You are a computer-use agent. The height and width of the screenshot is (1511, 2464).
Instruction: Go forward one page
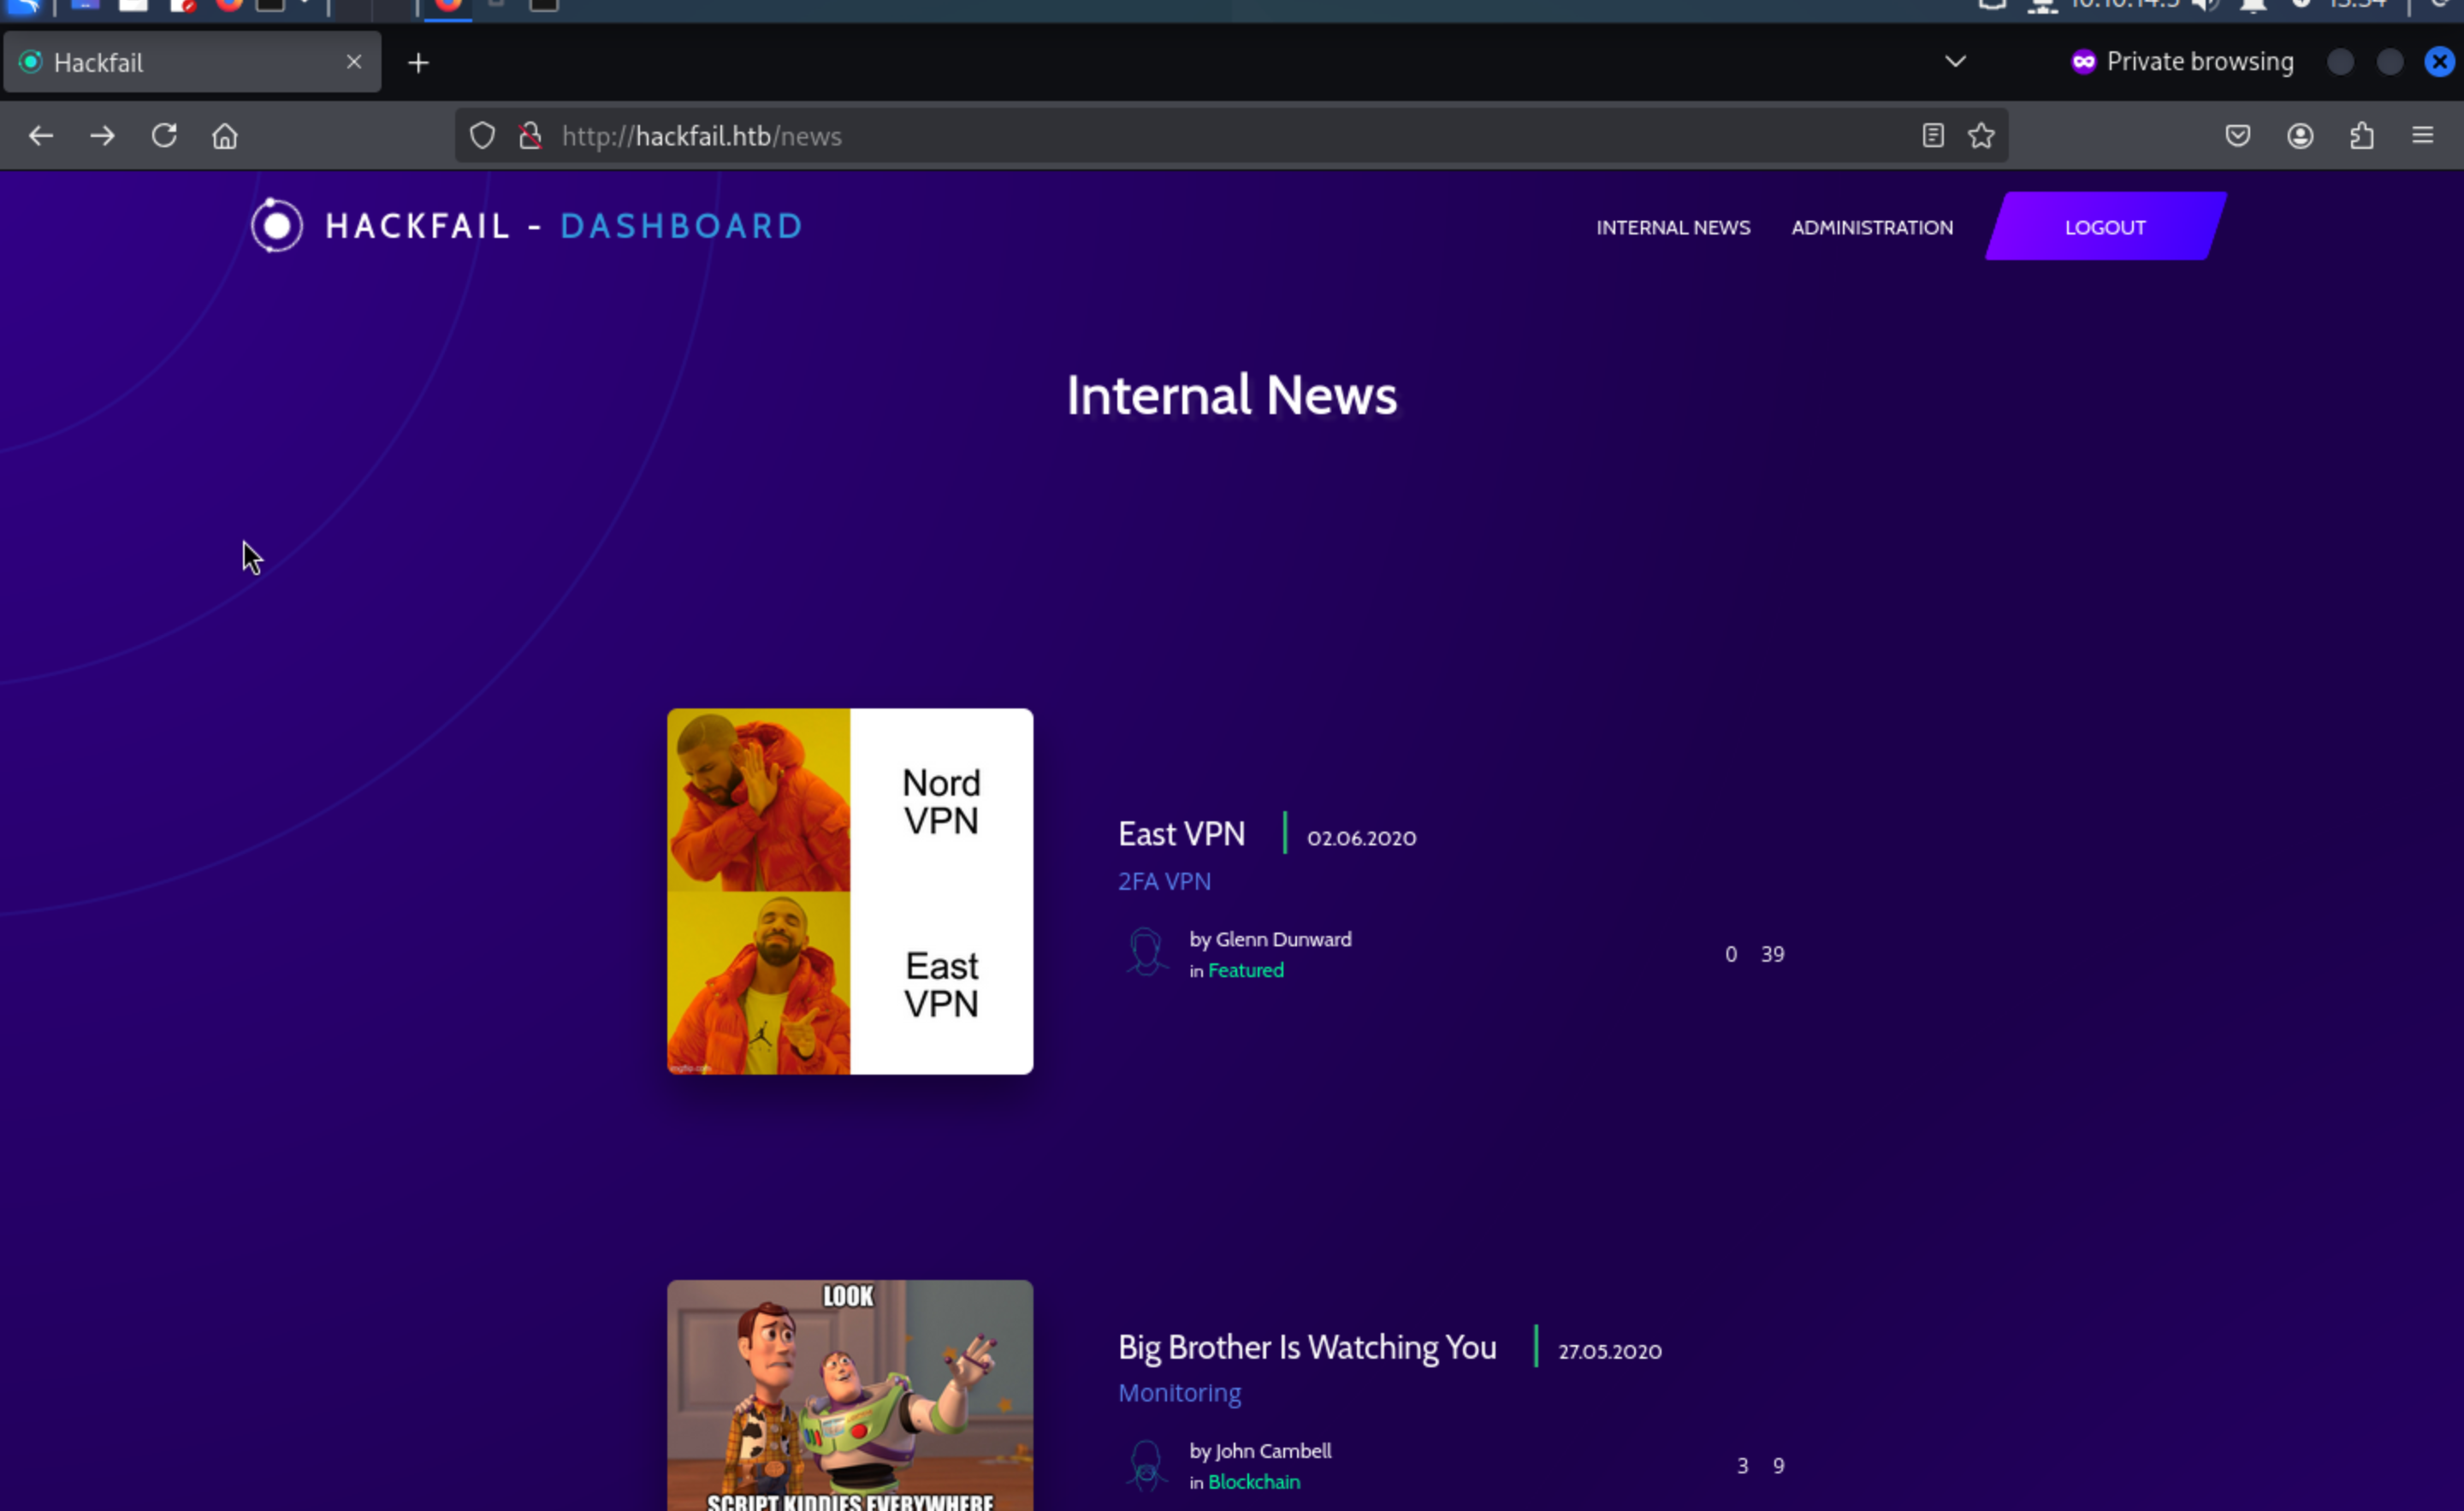(x=102, y=136)
